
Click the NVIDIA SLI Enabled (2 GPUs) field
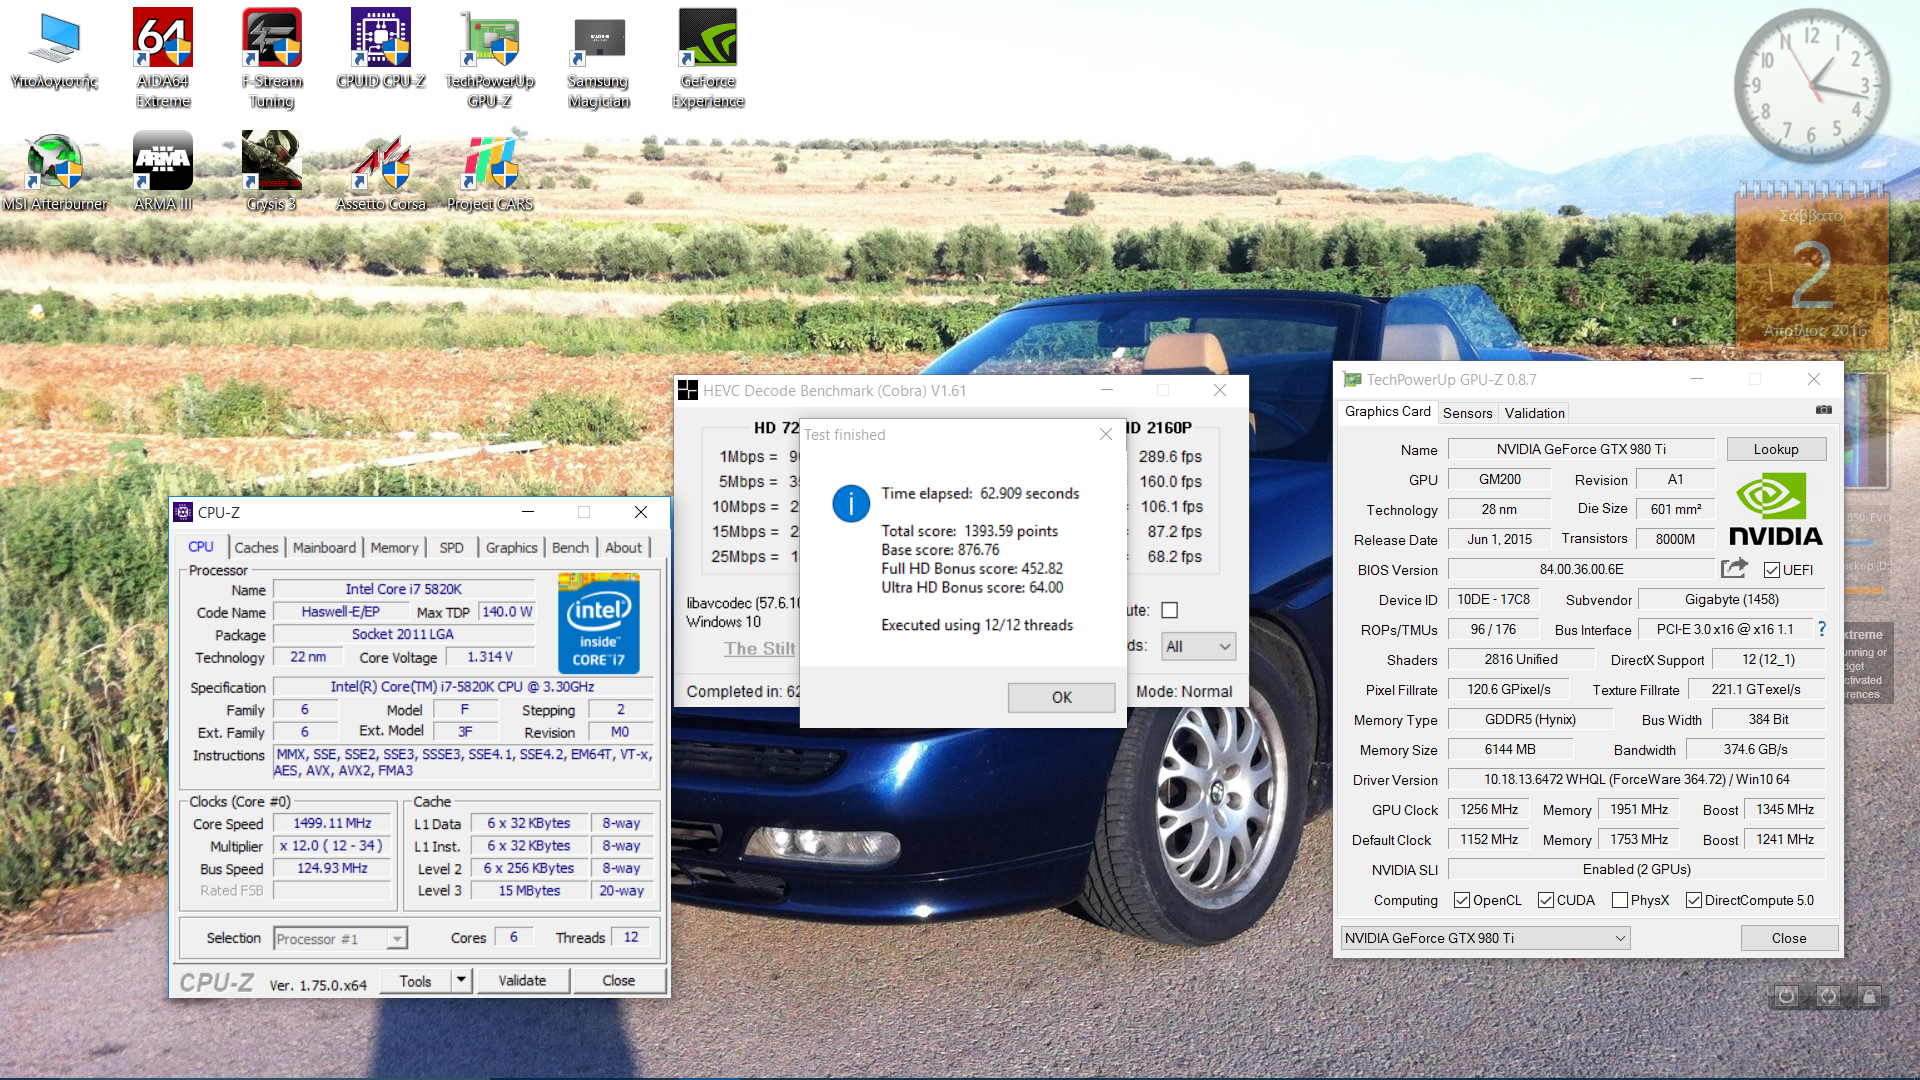point(1636,869)
